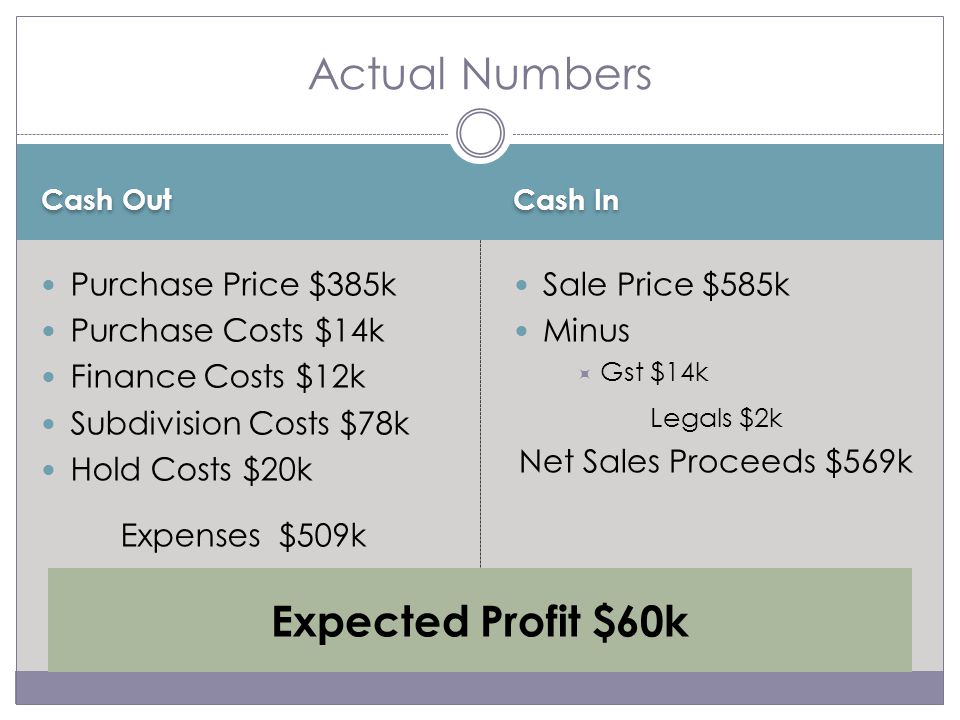Click the Net Sales Proceeds $569k text
Viewport: 960px width, 720px height.
[716, 462]
